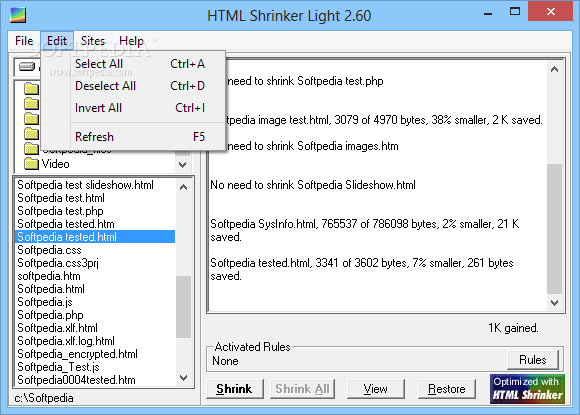The image size is (580, 415).
Task: Select Video folder in the tree
Action: pos(55,164)
